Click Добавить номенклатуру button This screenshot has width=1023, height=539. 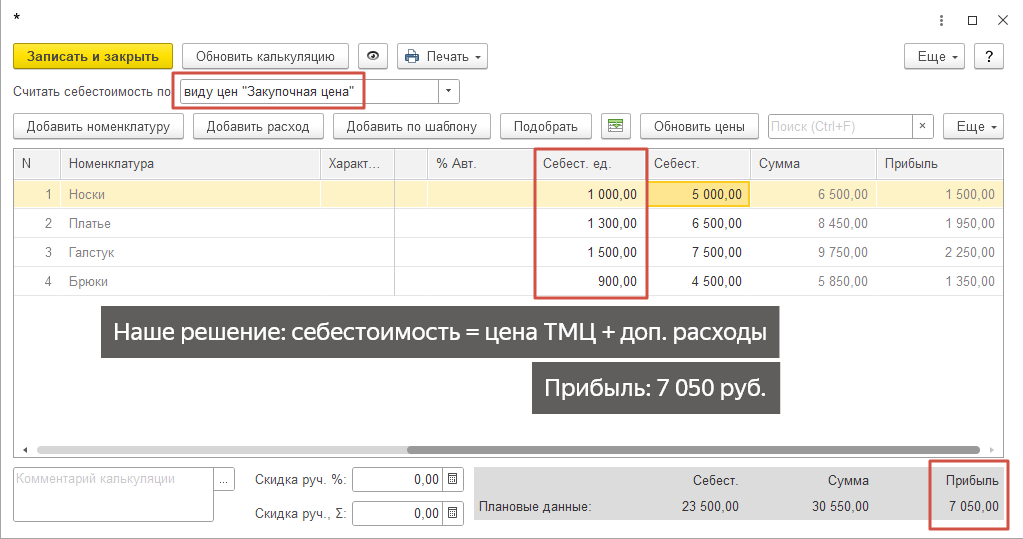tap(99, 127)
